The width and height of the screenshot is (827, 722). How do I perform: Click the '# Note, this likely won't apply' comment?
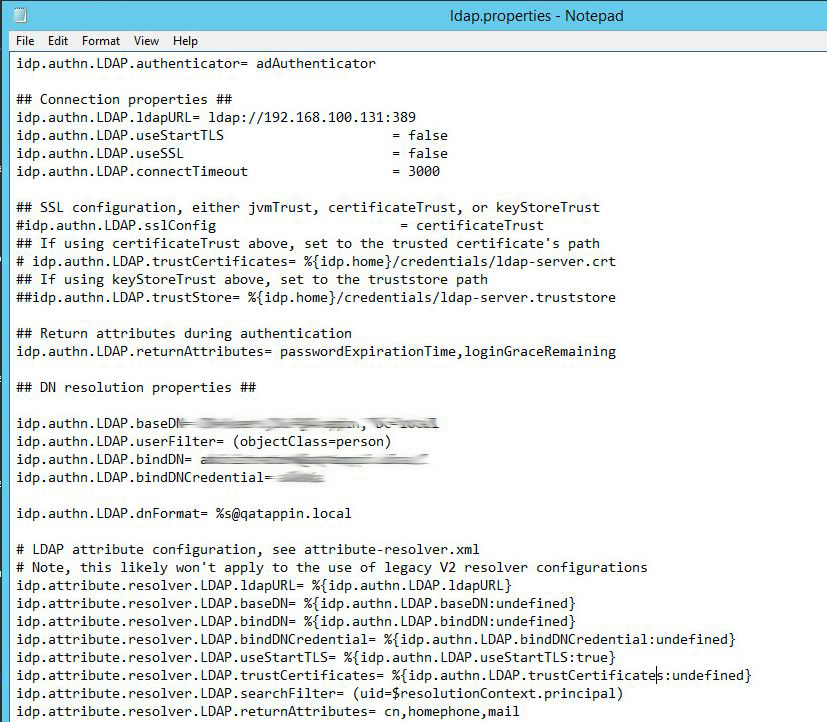point(332,567)
